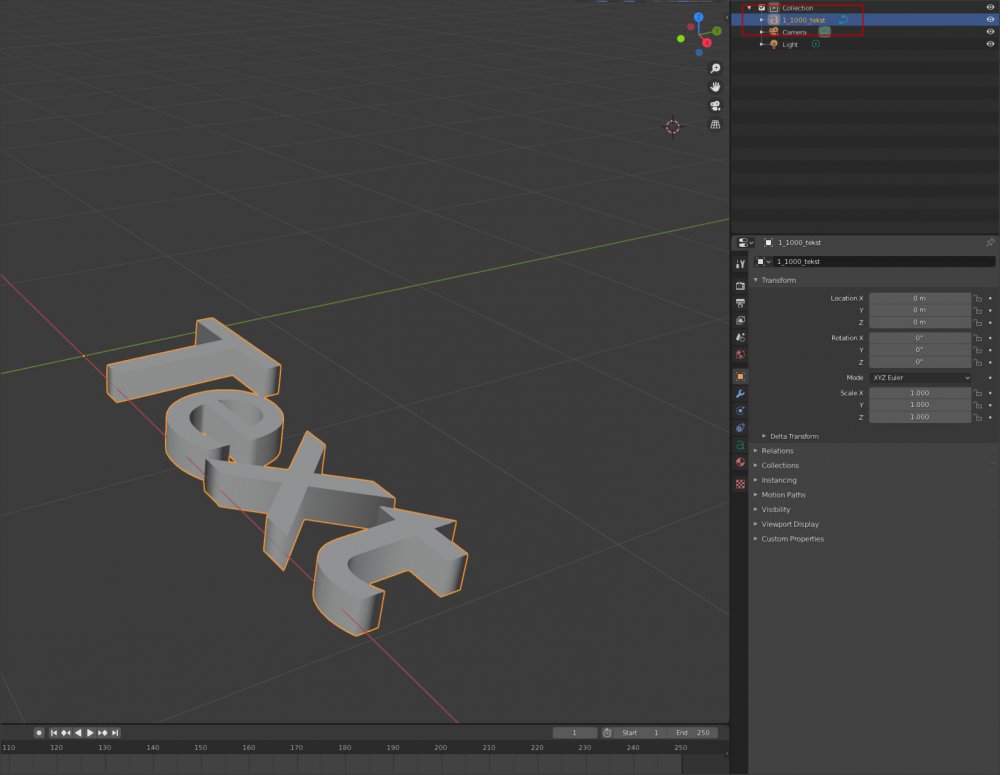This screenshot has height=775, width=1000.
Task: Toggle visibility of the Camera object
Action: pyautogui.click(x=990, y=32)
